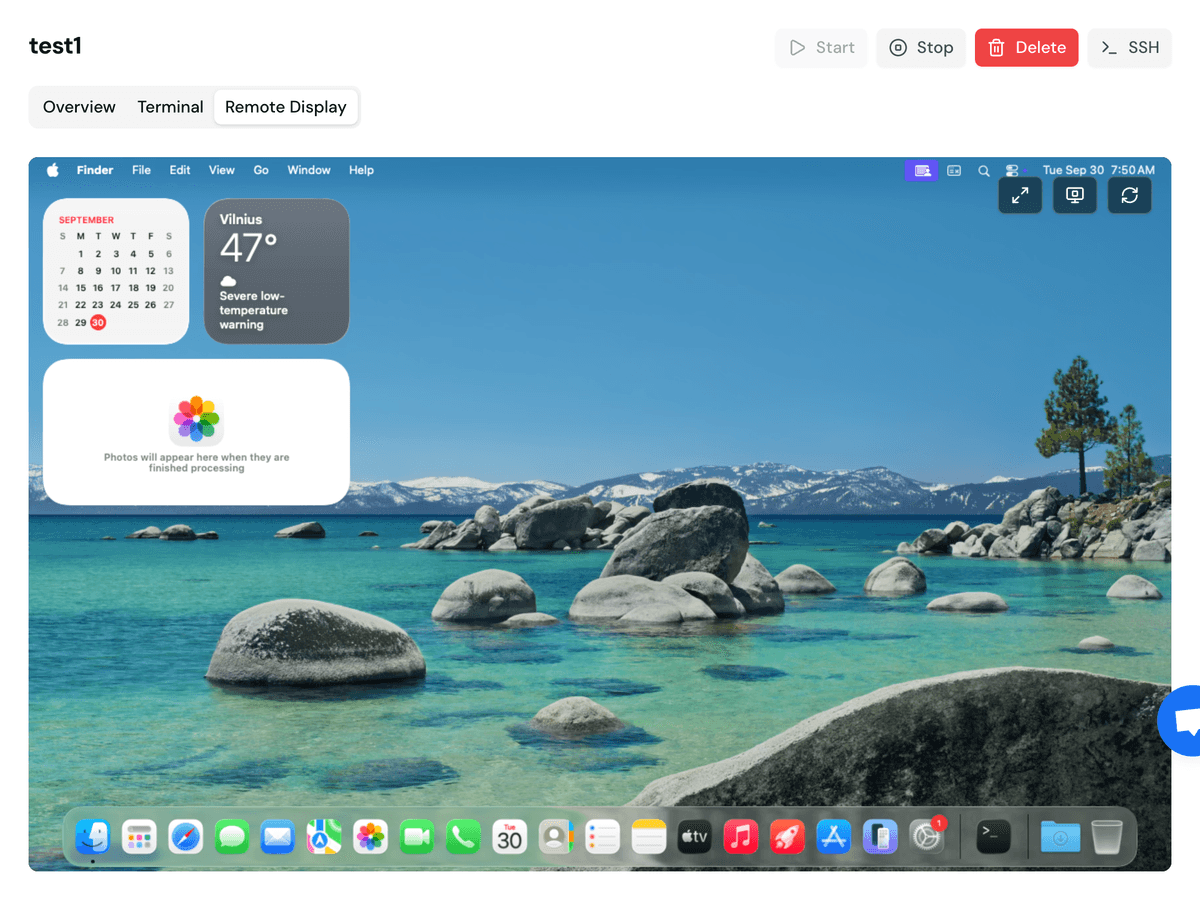The width and height of the screenshot is (1200, 919).
Task: Click the monitor icon in display overlay
Action: [x=1075, y=196]
